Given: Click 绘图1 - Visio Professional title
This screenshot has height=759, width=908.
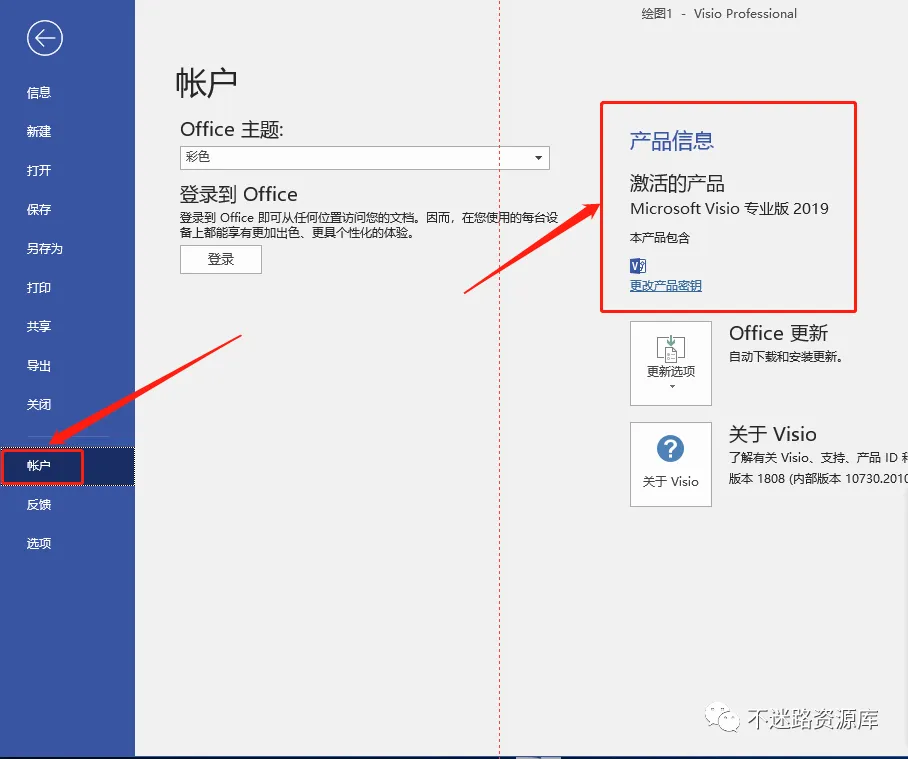Looking at the screenshot, I should pyautogui.click(x=719, y=13).
